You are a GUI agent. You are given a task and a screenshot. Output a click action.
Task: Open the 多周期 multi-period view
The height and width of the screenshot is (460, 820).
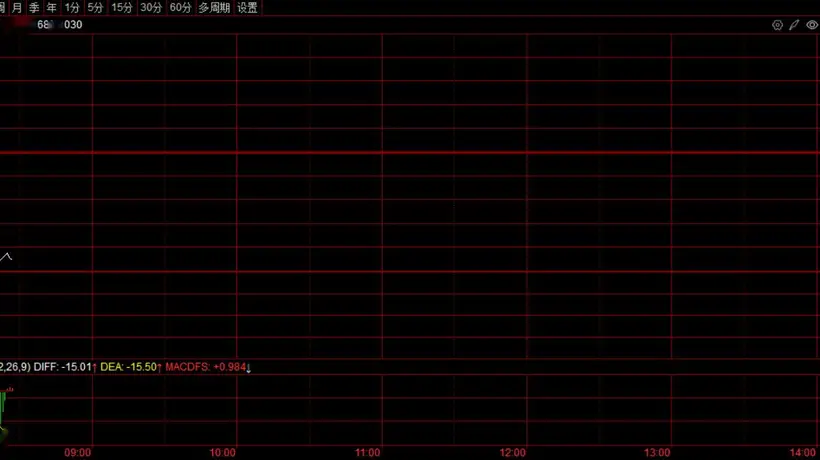[214, 8]
